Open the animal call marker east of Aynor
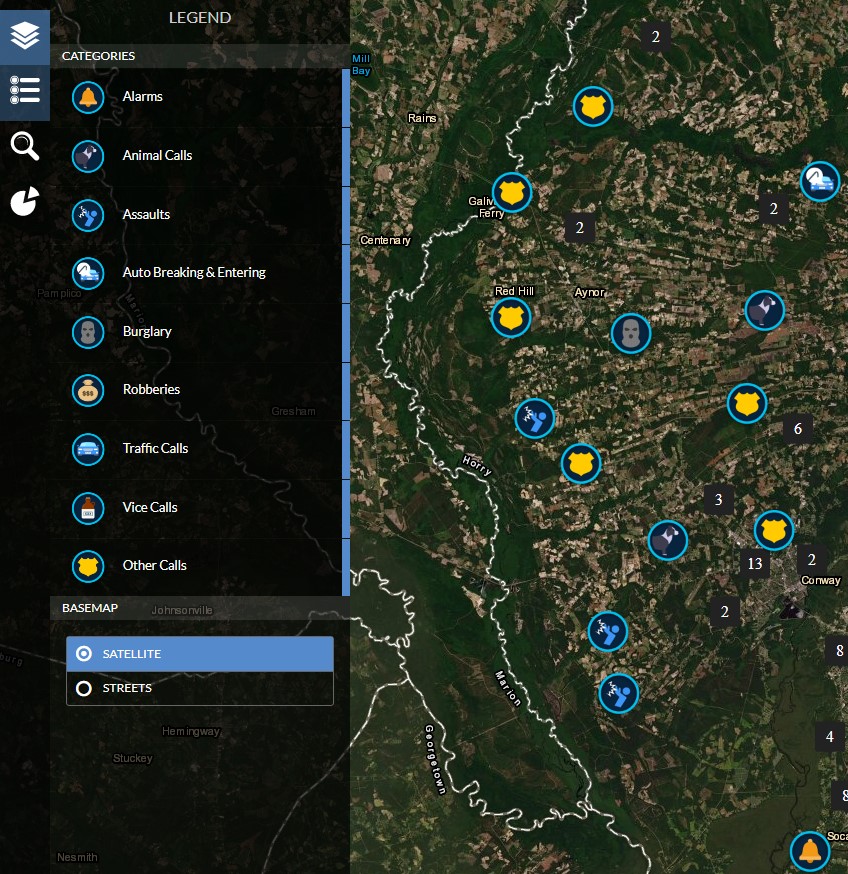The height and width of the screenshot is (874, 848). pyautogui.click(x=764, y=310)
